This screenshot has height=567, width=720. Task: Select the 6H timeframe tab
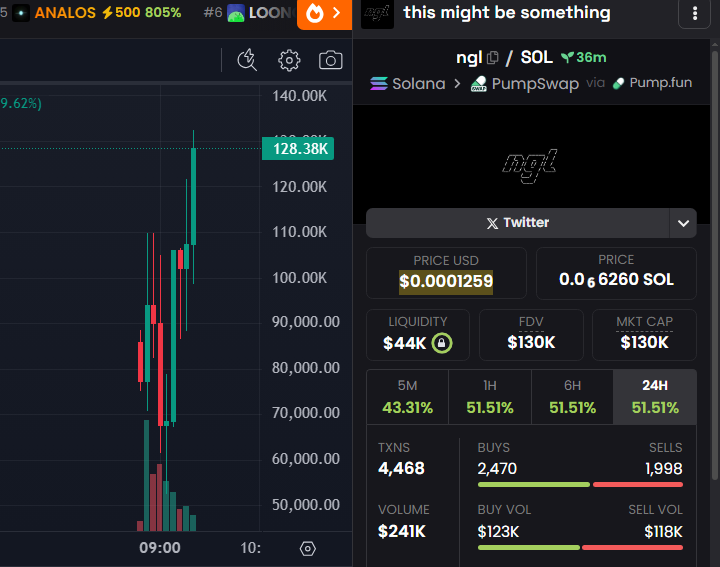[x=572, y=397]
